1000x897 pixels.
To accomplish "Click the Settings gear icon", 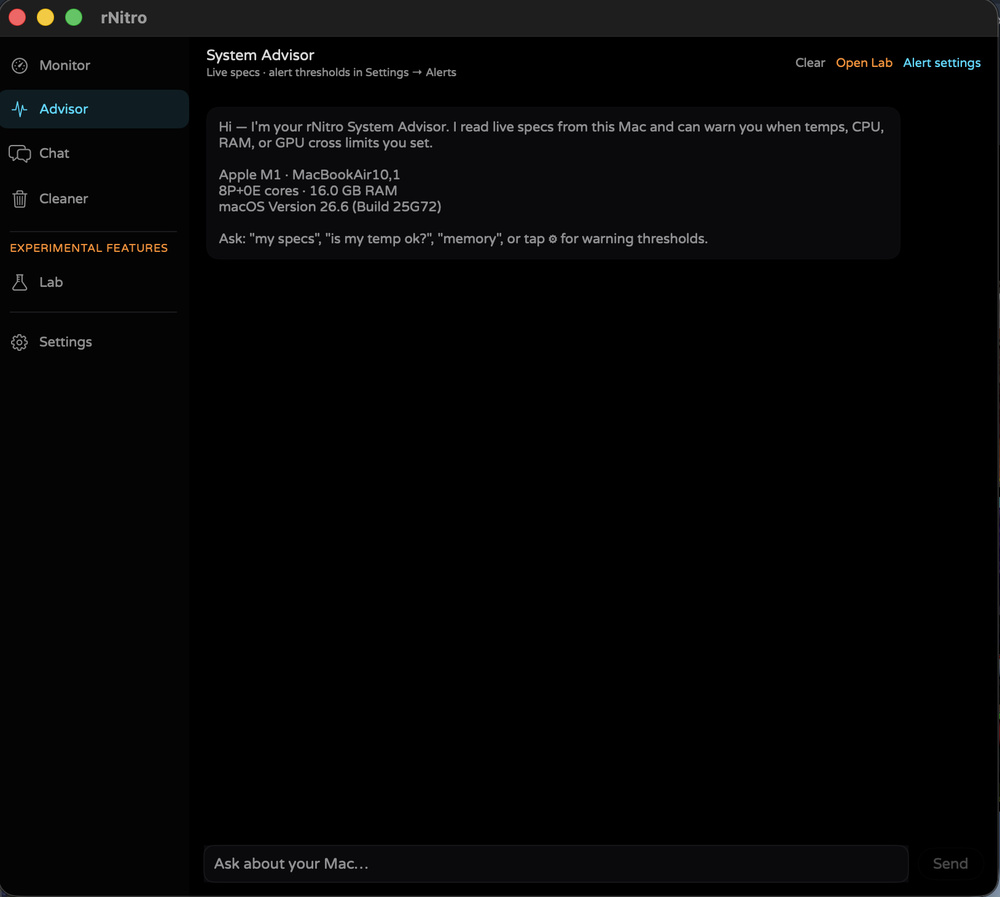I will pyautogui.click(x=20, y=343).
